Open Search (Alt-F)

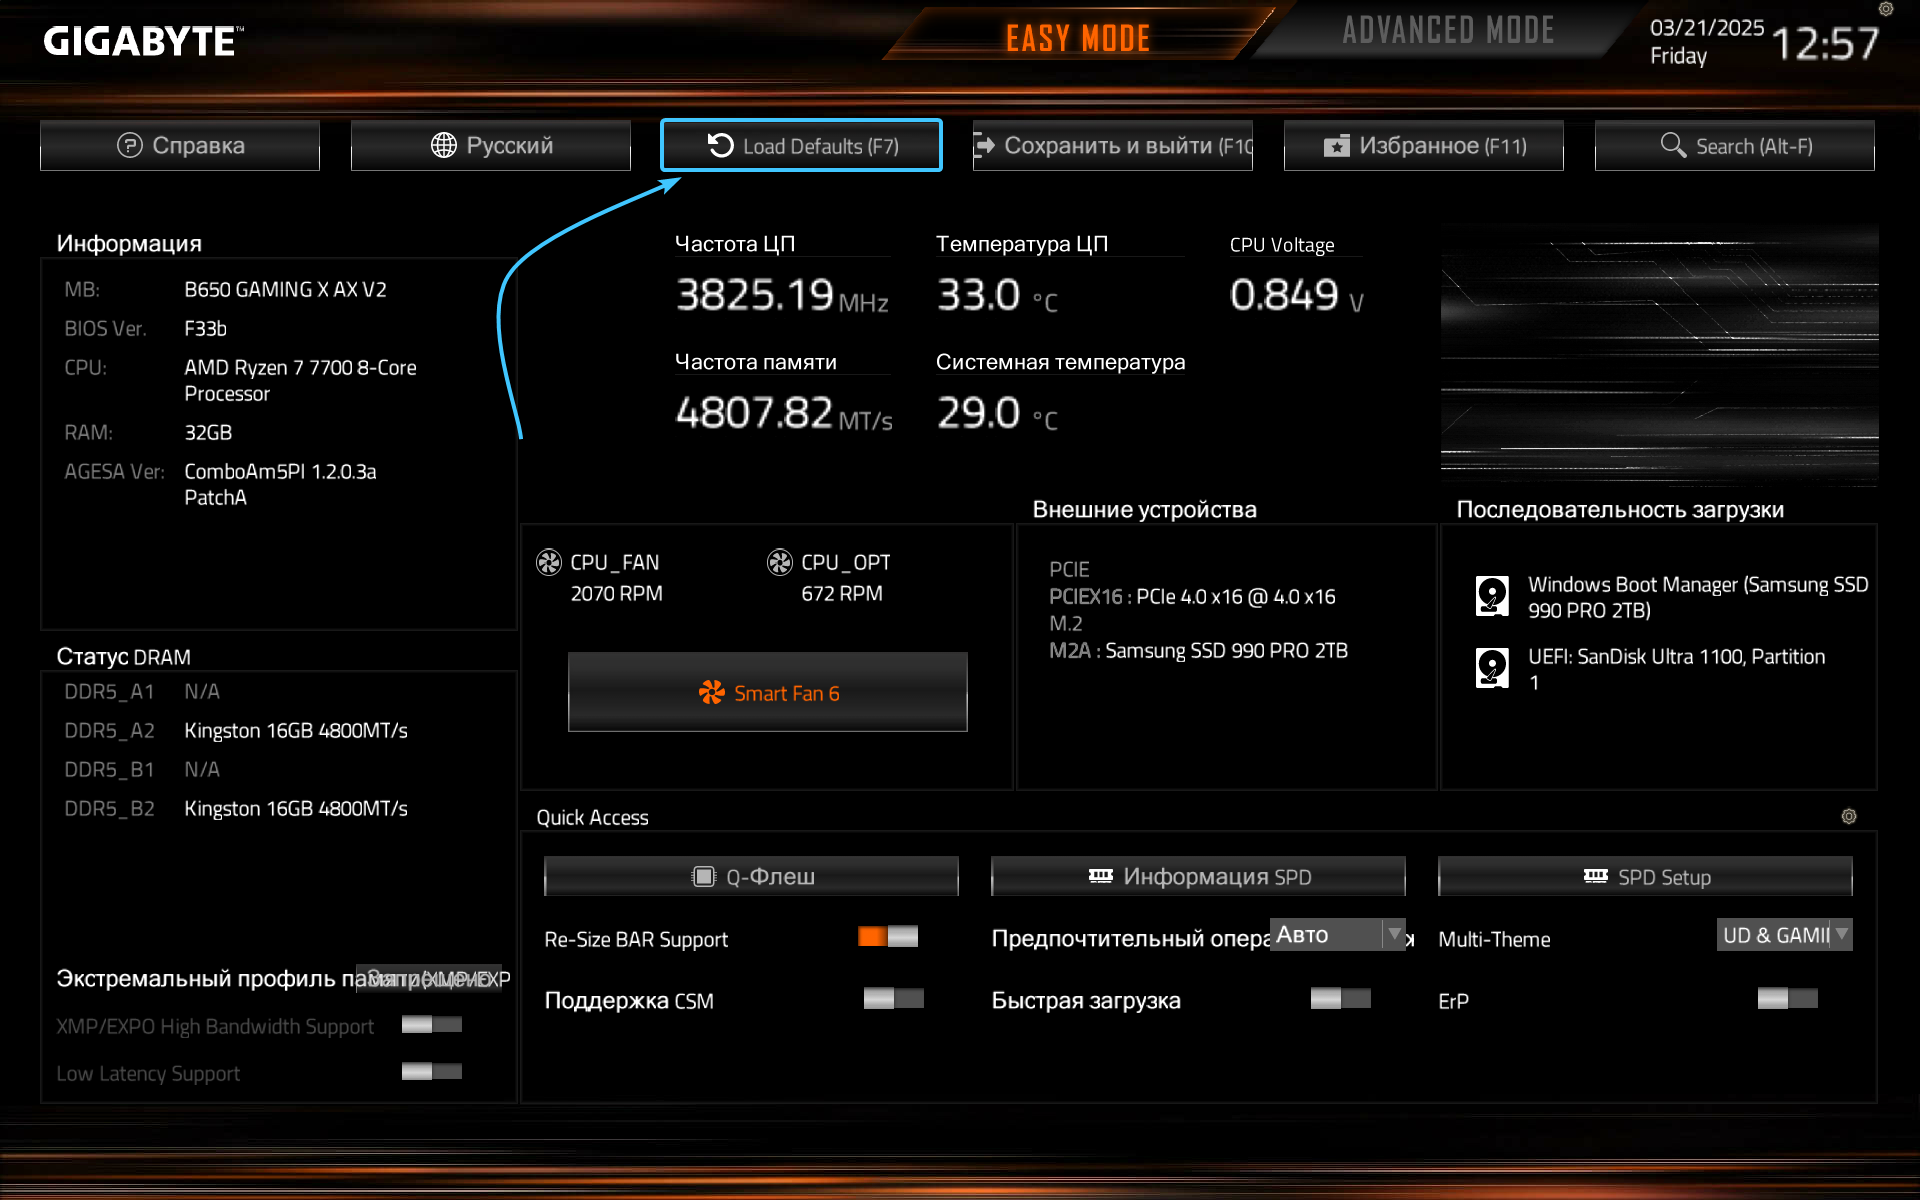[1735, 146]
